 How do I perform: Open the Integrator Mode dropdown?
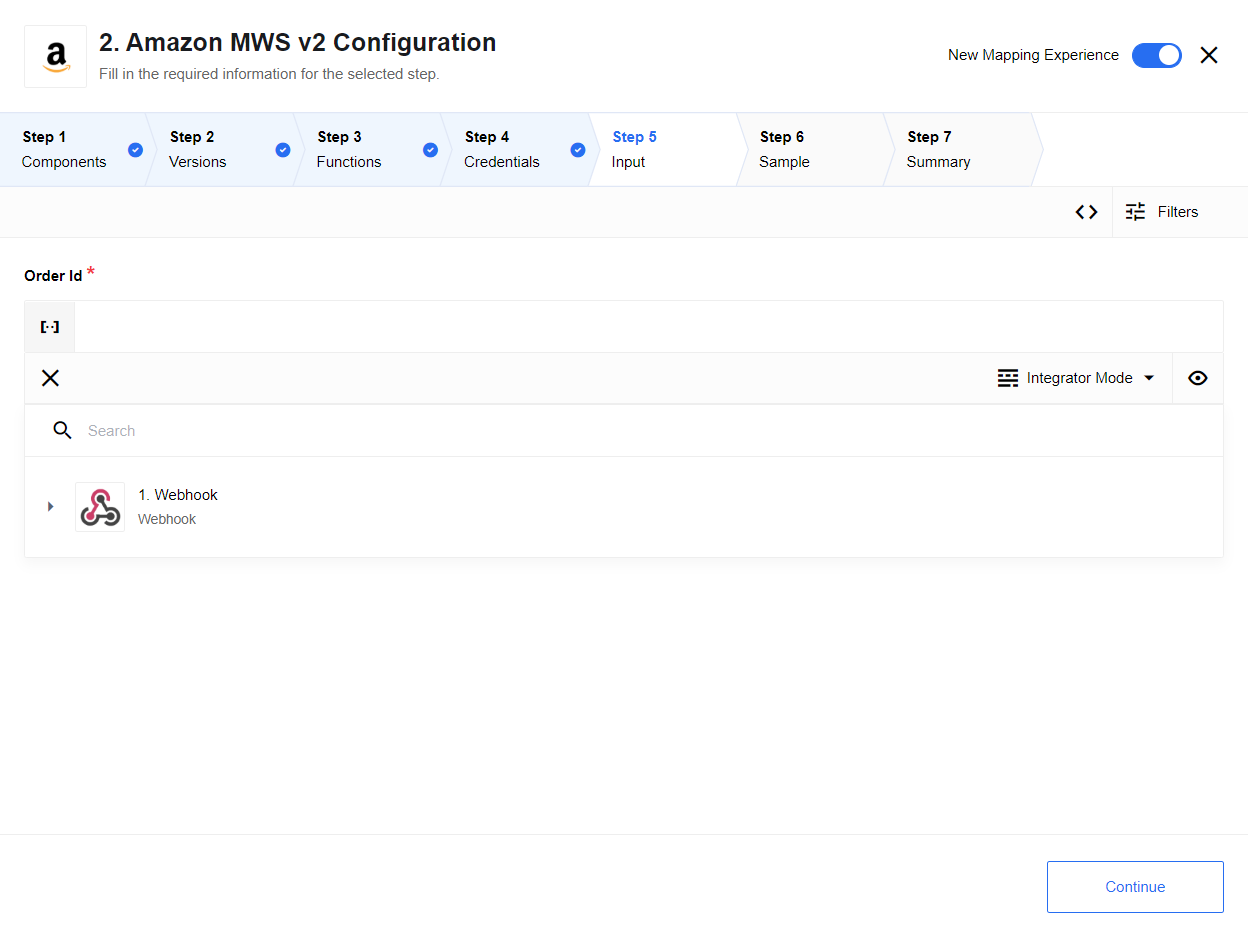click(x=1080, y=378)
